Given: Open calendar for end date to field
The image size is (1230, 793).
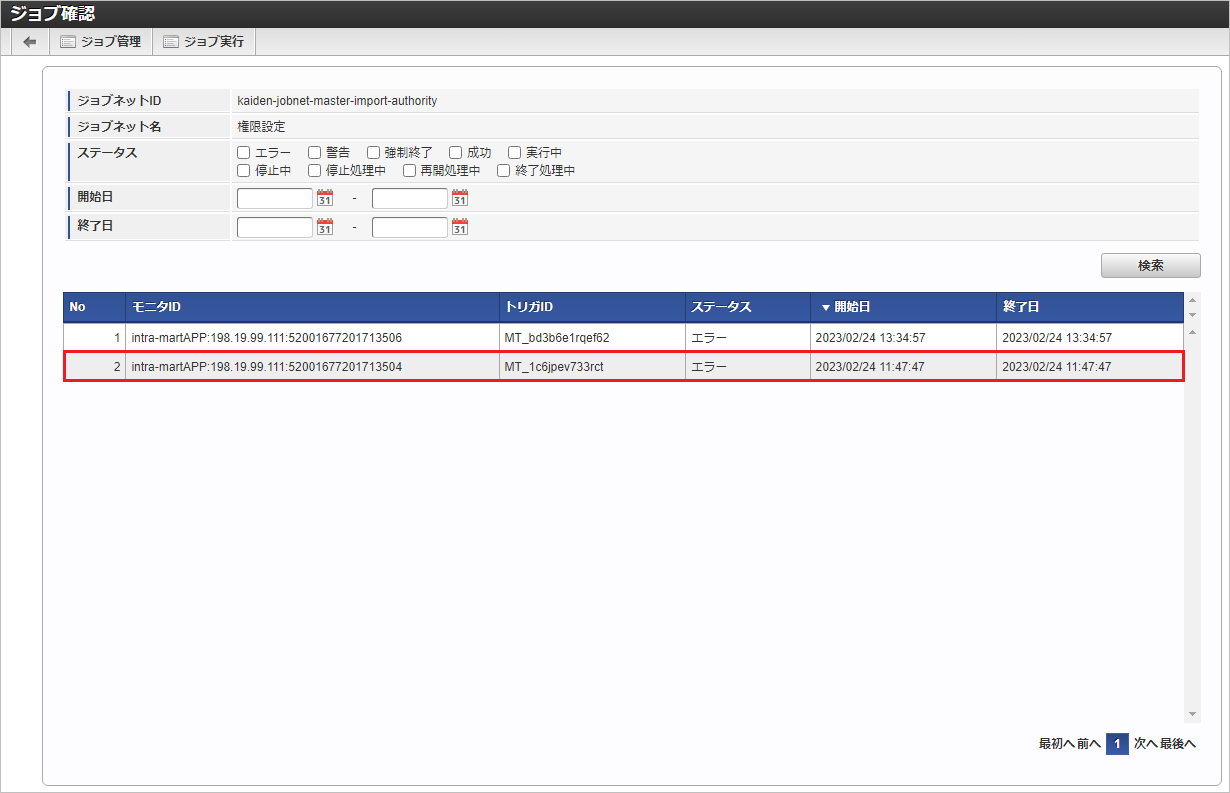Looking at the screenshot, I should [459, 227].
